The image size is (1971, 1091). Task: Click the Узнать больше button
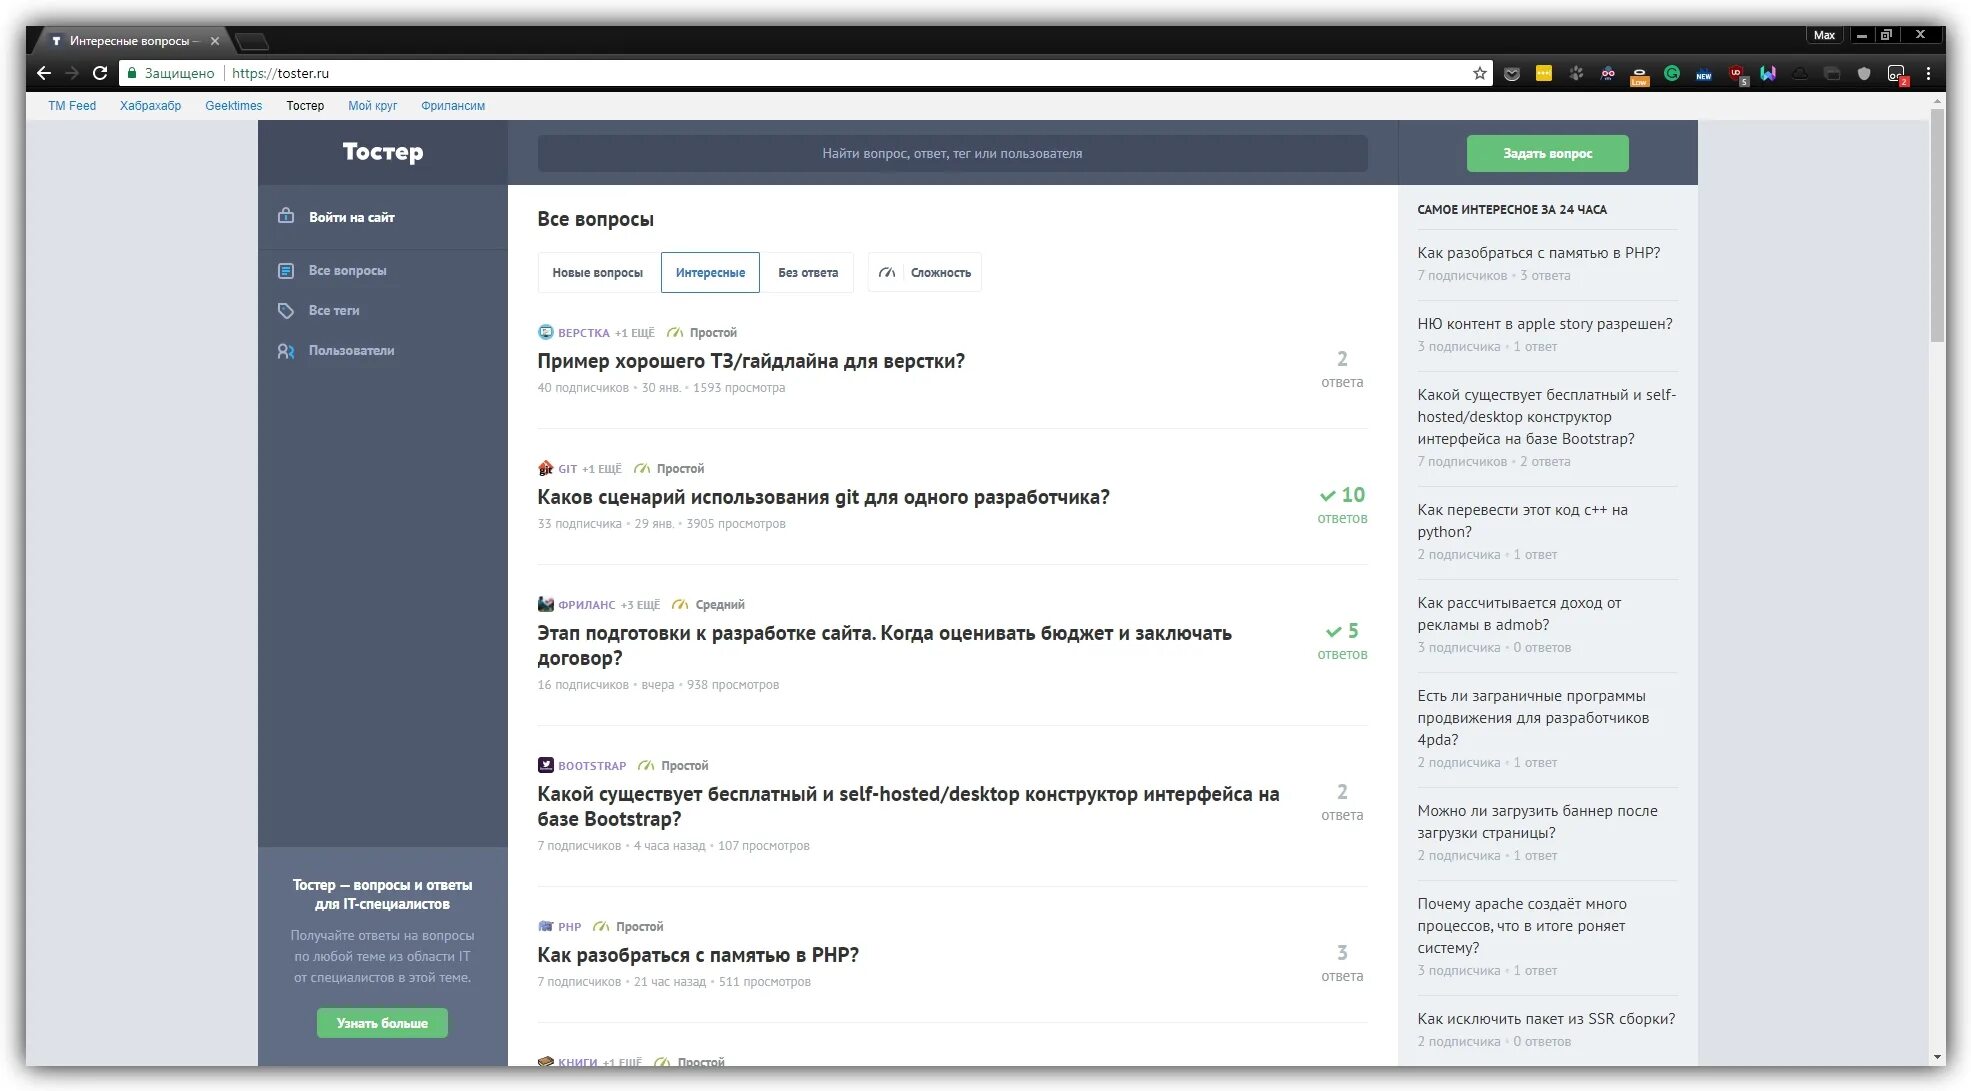click(x=382, y=1023)
